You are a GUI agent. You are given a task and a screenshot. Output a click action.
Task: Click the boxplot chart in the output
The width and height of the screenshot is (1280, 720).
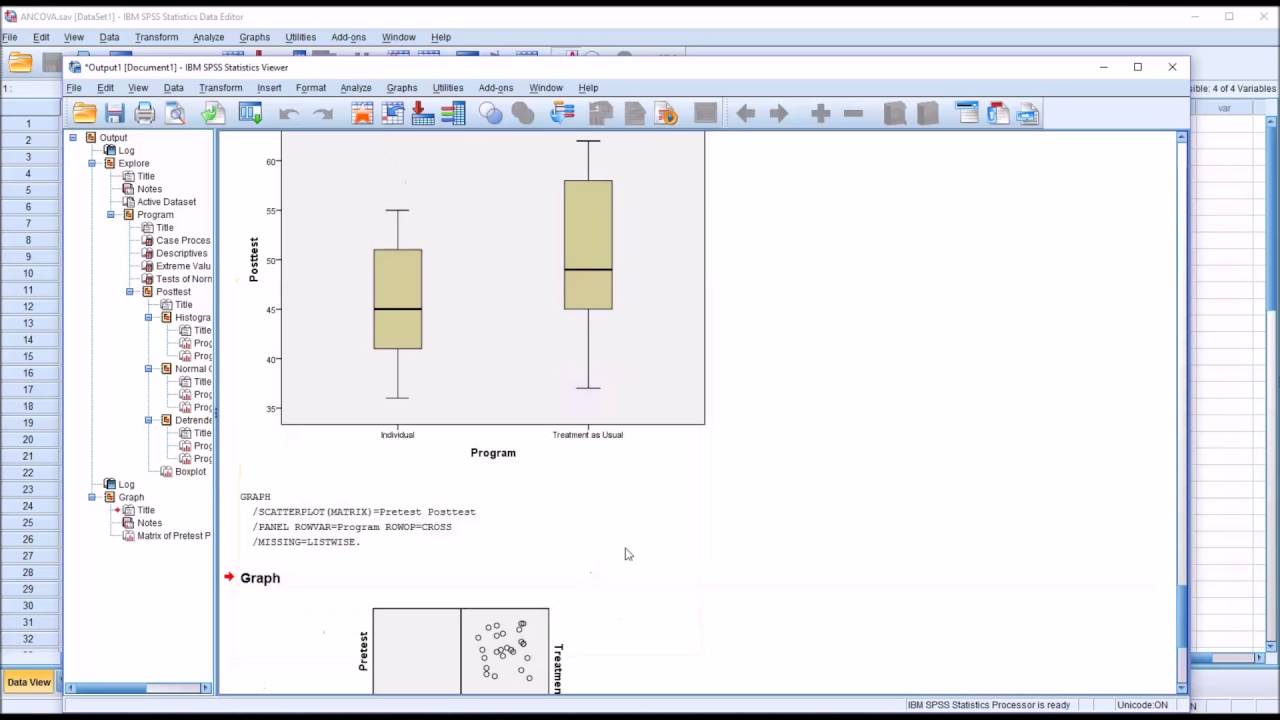pyautogui.click(x=475, y=296)
